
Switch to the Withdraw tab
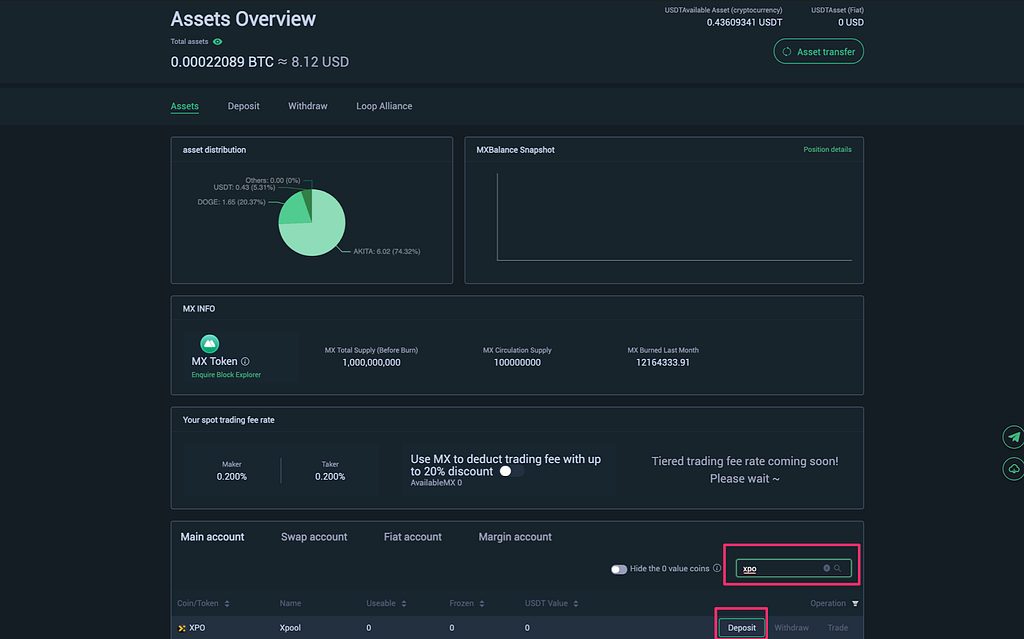point(308,106)
